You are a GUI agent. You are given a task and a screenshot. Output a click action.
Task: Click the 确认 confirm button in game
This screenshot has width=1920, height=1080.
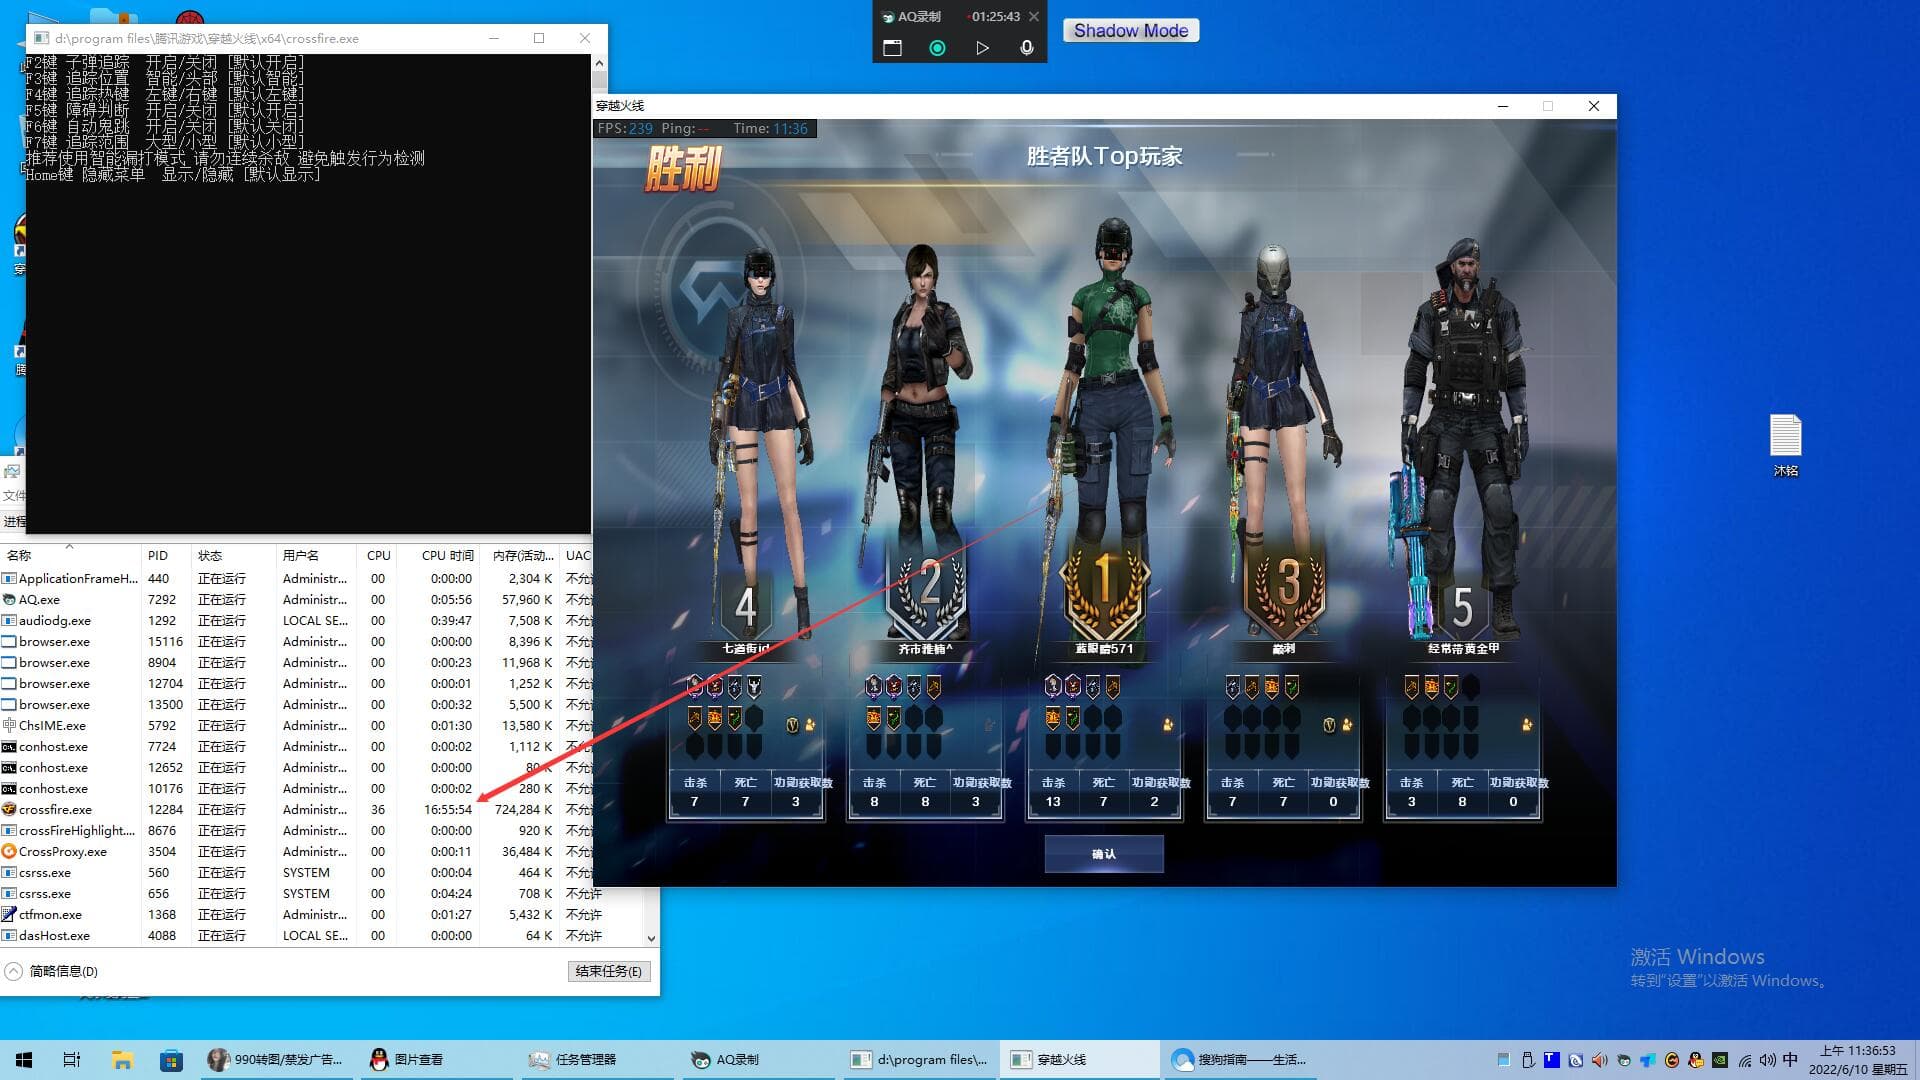coord(1104,854)
